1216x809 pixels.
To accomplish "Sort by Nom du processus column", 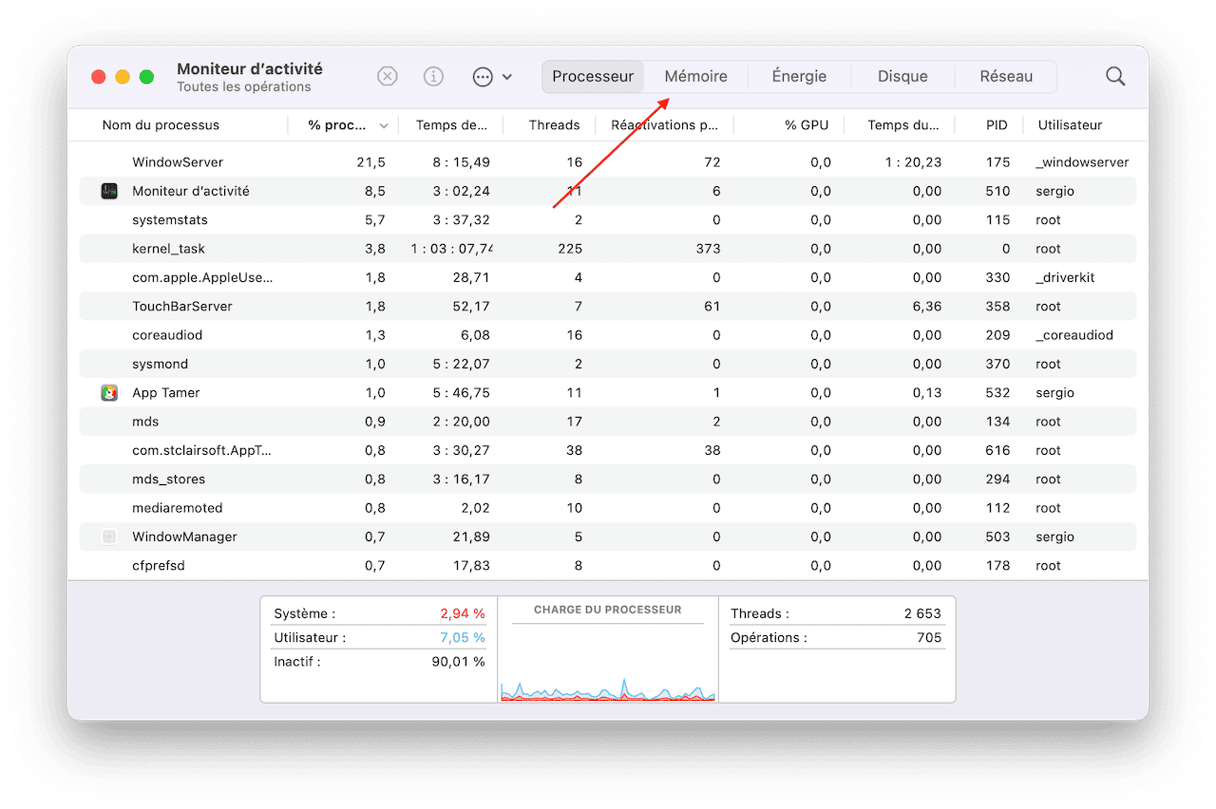I will click(161, 125).
